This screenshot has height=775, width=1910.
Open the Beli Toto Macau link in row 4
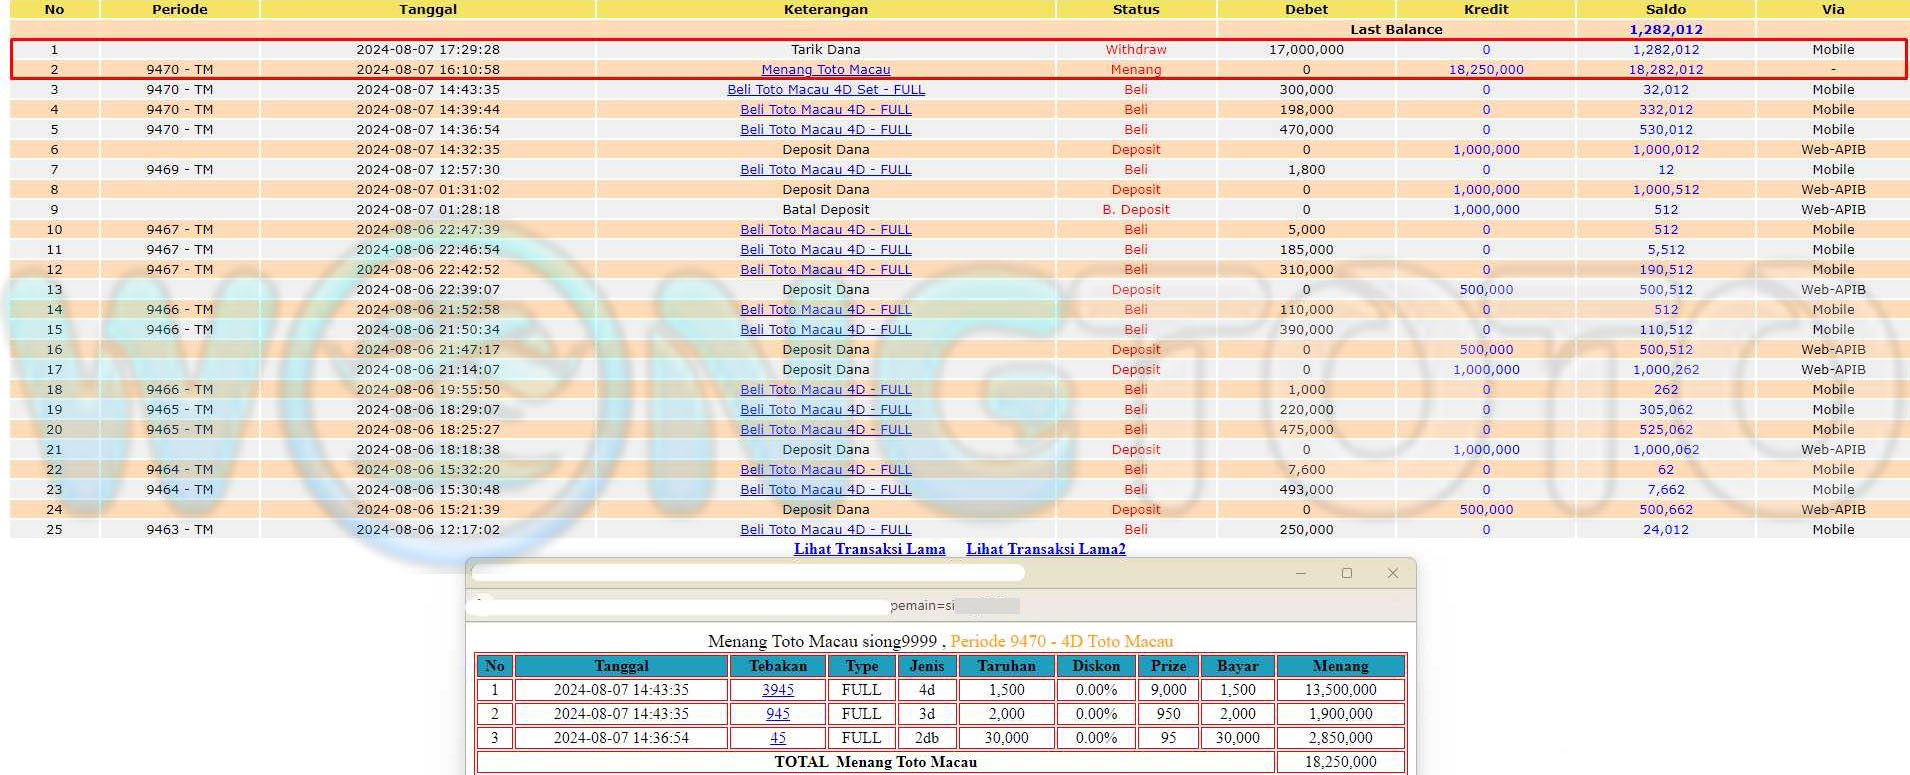pos(825,110)
